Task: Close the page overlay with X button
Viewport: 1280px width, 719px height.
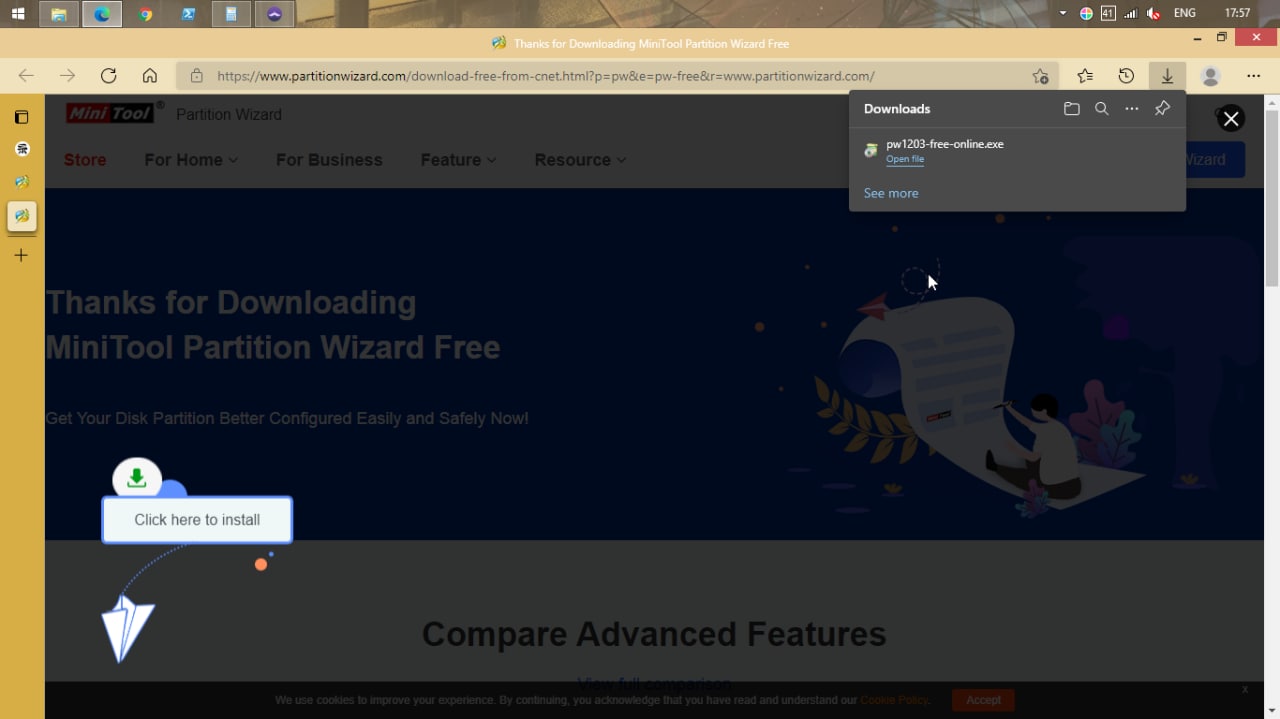Action: (x=1231, y=119)
